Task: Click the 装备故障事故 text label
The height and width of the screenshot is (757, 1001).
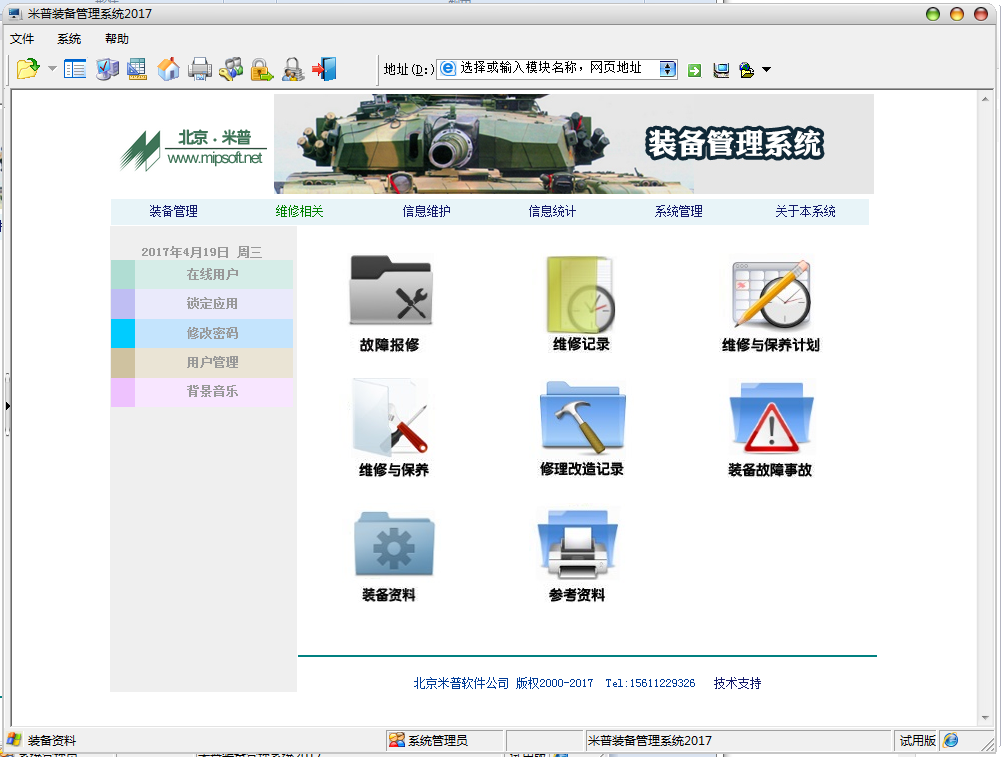Action: pos(770,470)
